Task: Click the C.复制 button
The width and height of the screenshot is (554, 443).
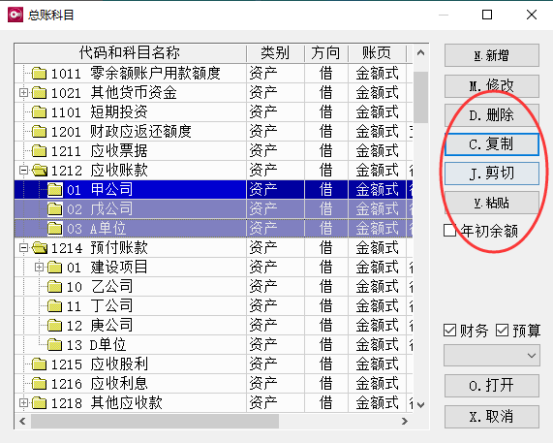Action: tap(492, 144)
